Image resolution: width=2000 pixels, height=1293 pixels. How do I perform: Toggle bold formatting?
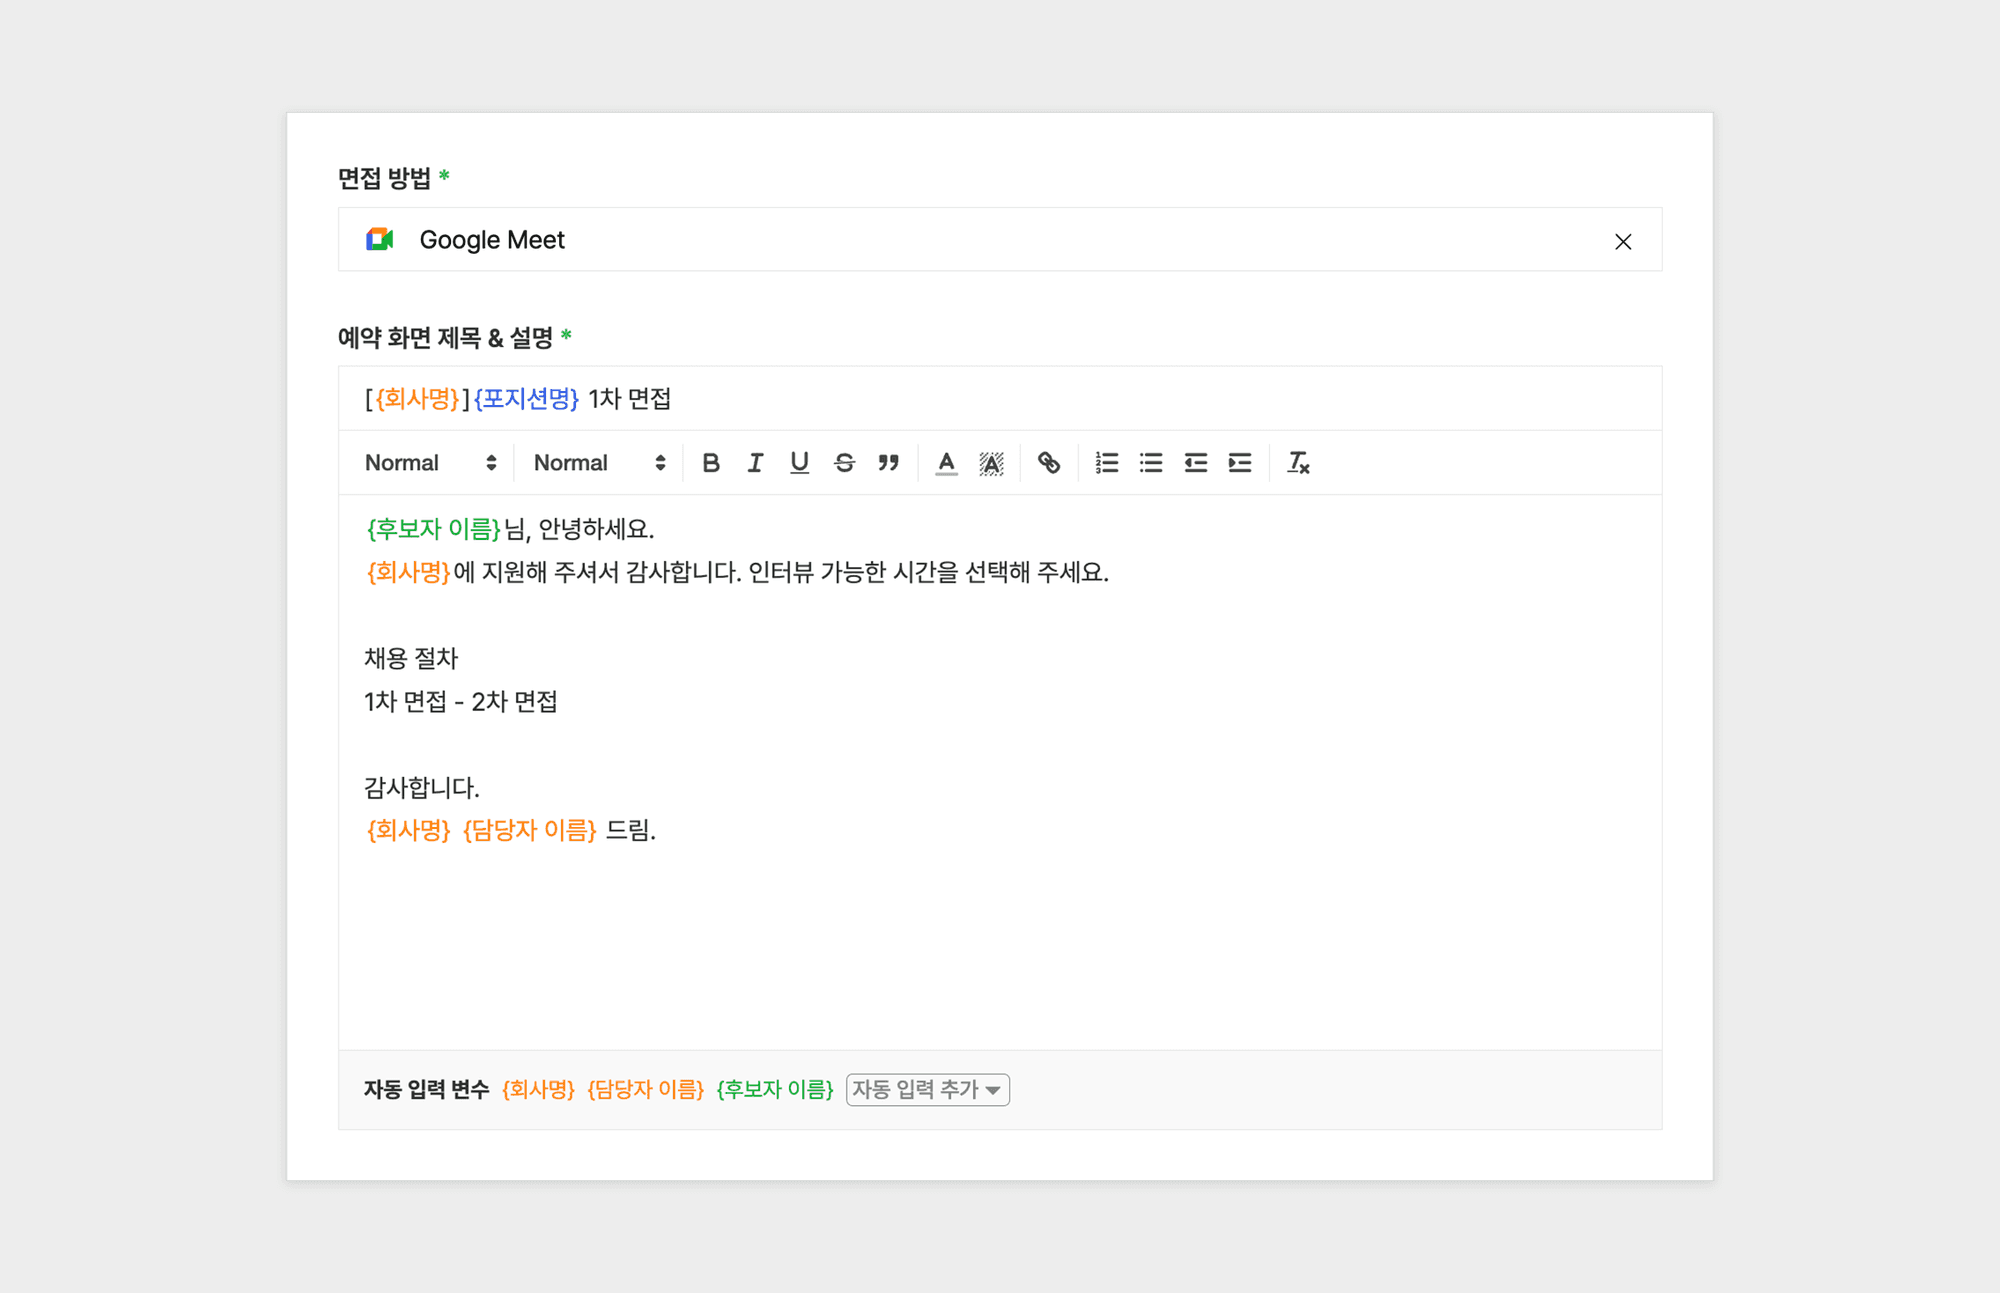coord(711,463)
